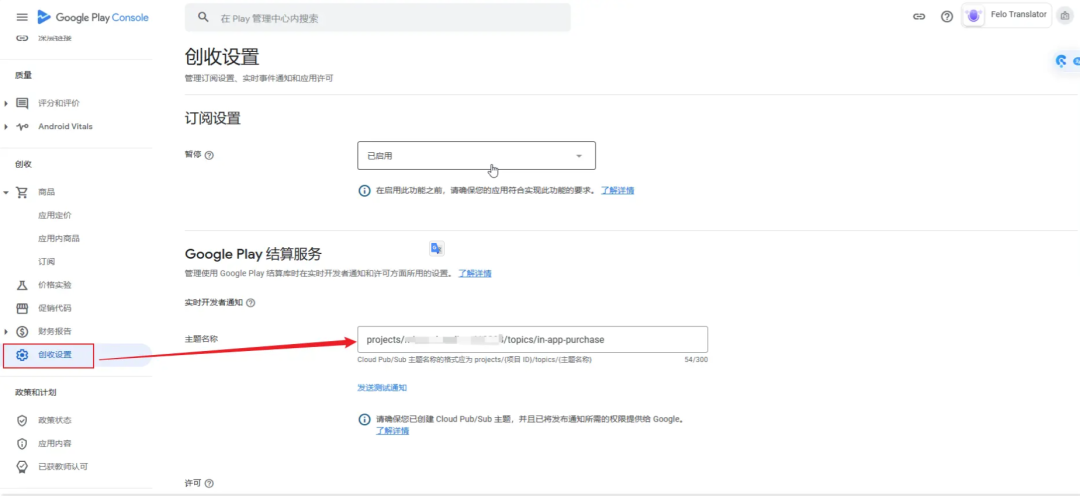Click the 评分和评价 comment icon
The width and height of the screenshot is (1080, 497).
click(x=22, y=103)
